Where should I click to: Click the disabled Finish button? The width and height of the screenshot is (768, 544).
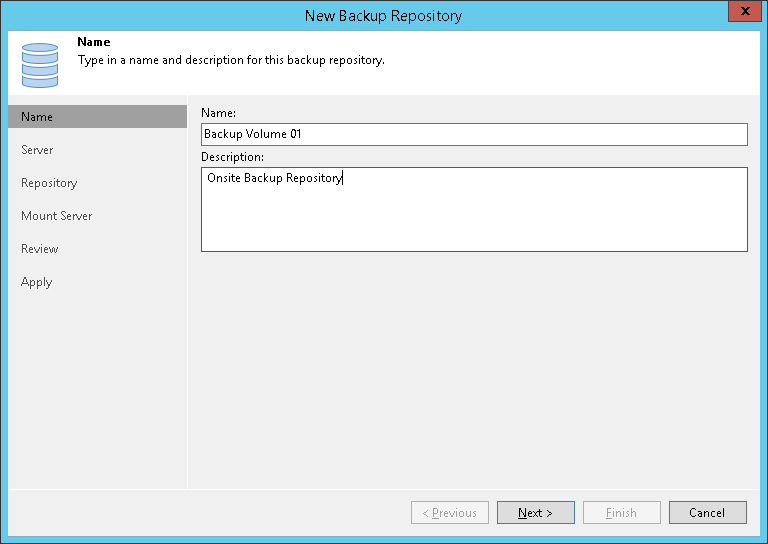click(621, 513)
